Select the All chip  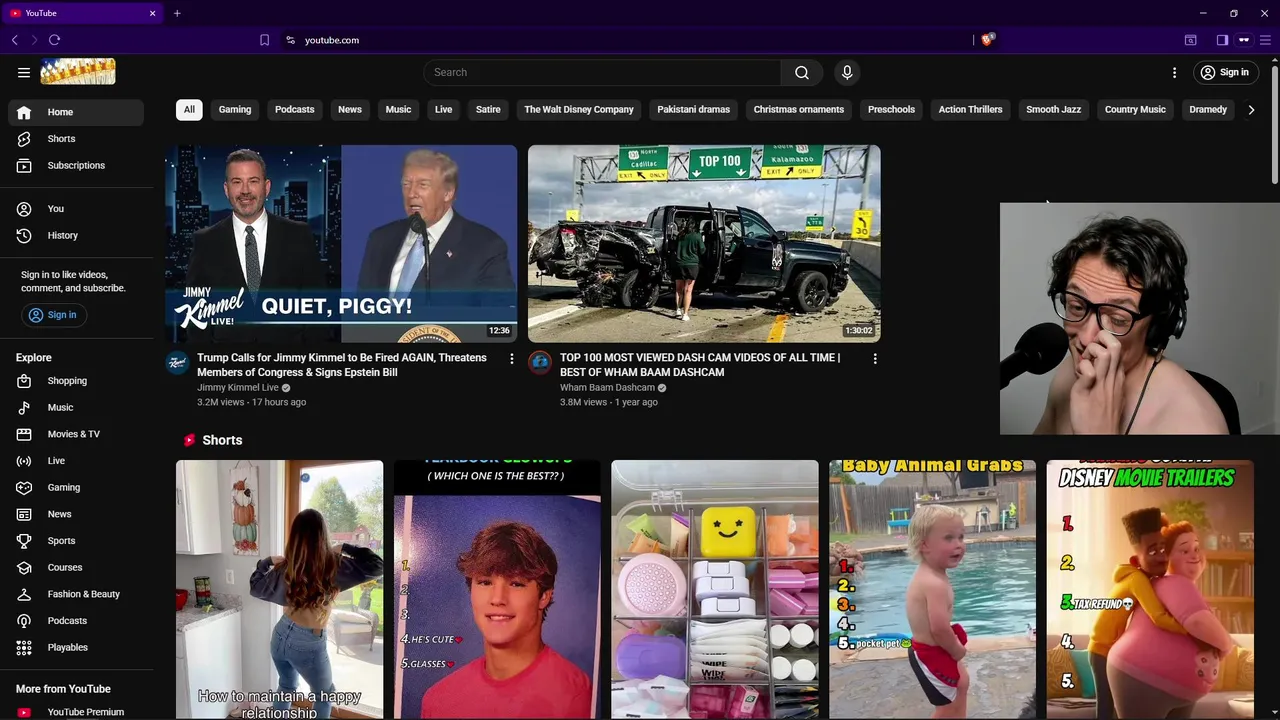pos(189,110)
